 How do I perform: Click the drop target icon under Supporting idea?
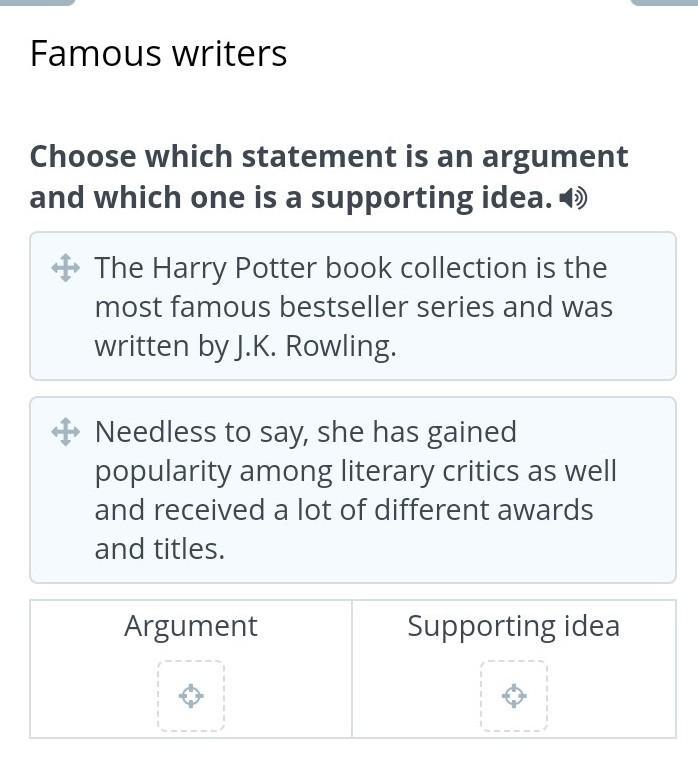(x=514, y=696)
